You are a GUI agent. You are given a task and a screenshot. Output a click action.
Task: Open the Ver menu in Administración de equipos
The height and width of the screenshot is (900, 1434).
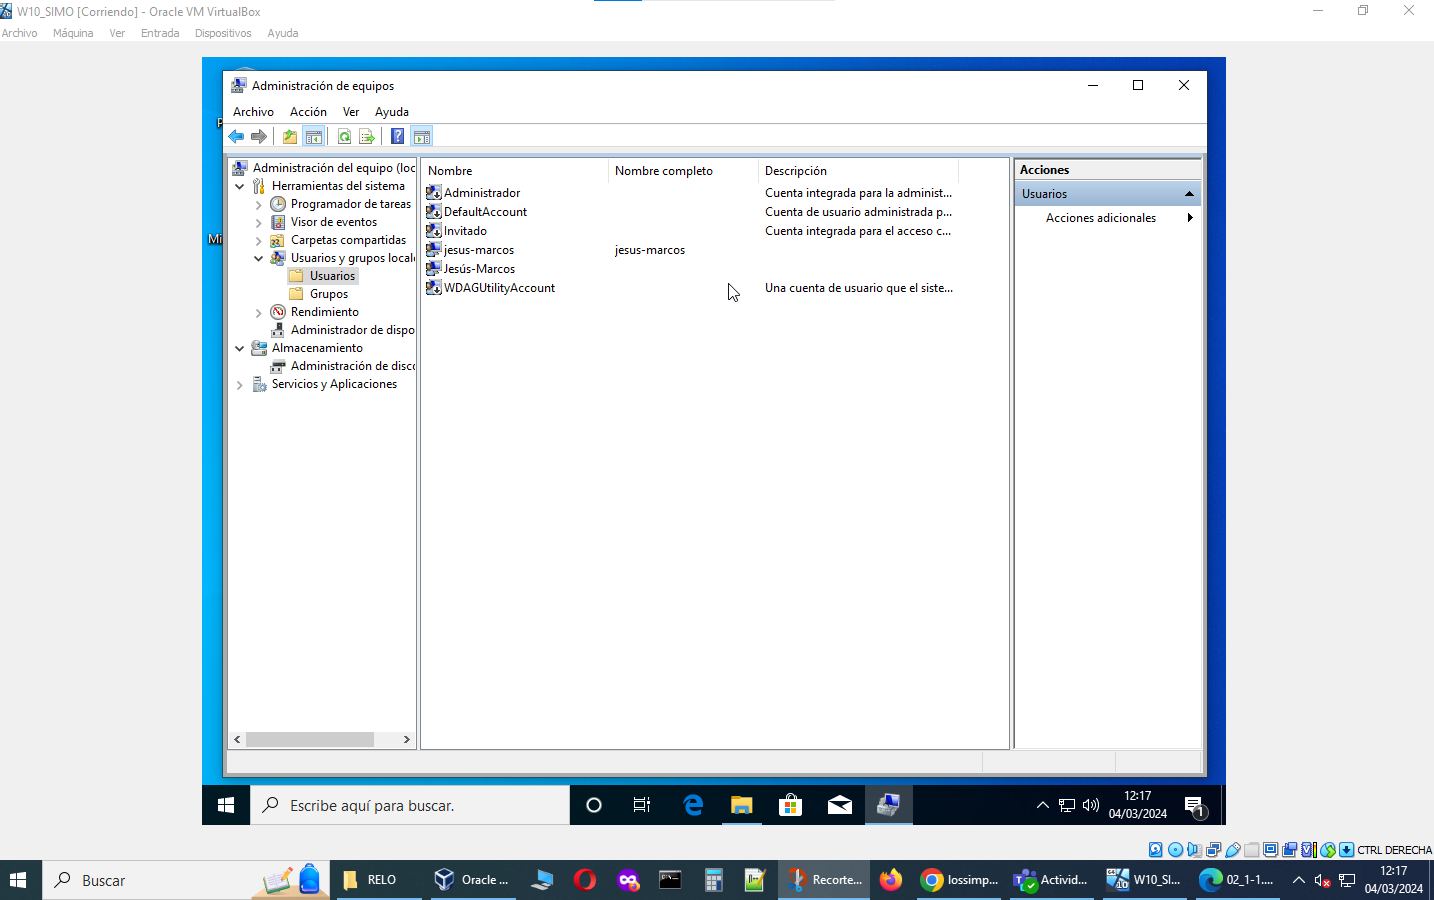350,112
